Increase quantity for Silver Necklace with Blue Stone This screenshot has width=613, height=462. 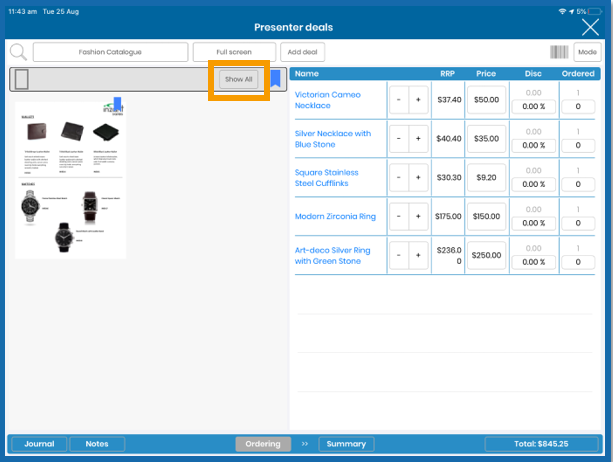(x=418, y=138)
